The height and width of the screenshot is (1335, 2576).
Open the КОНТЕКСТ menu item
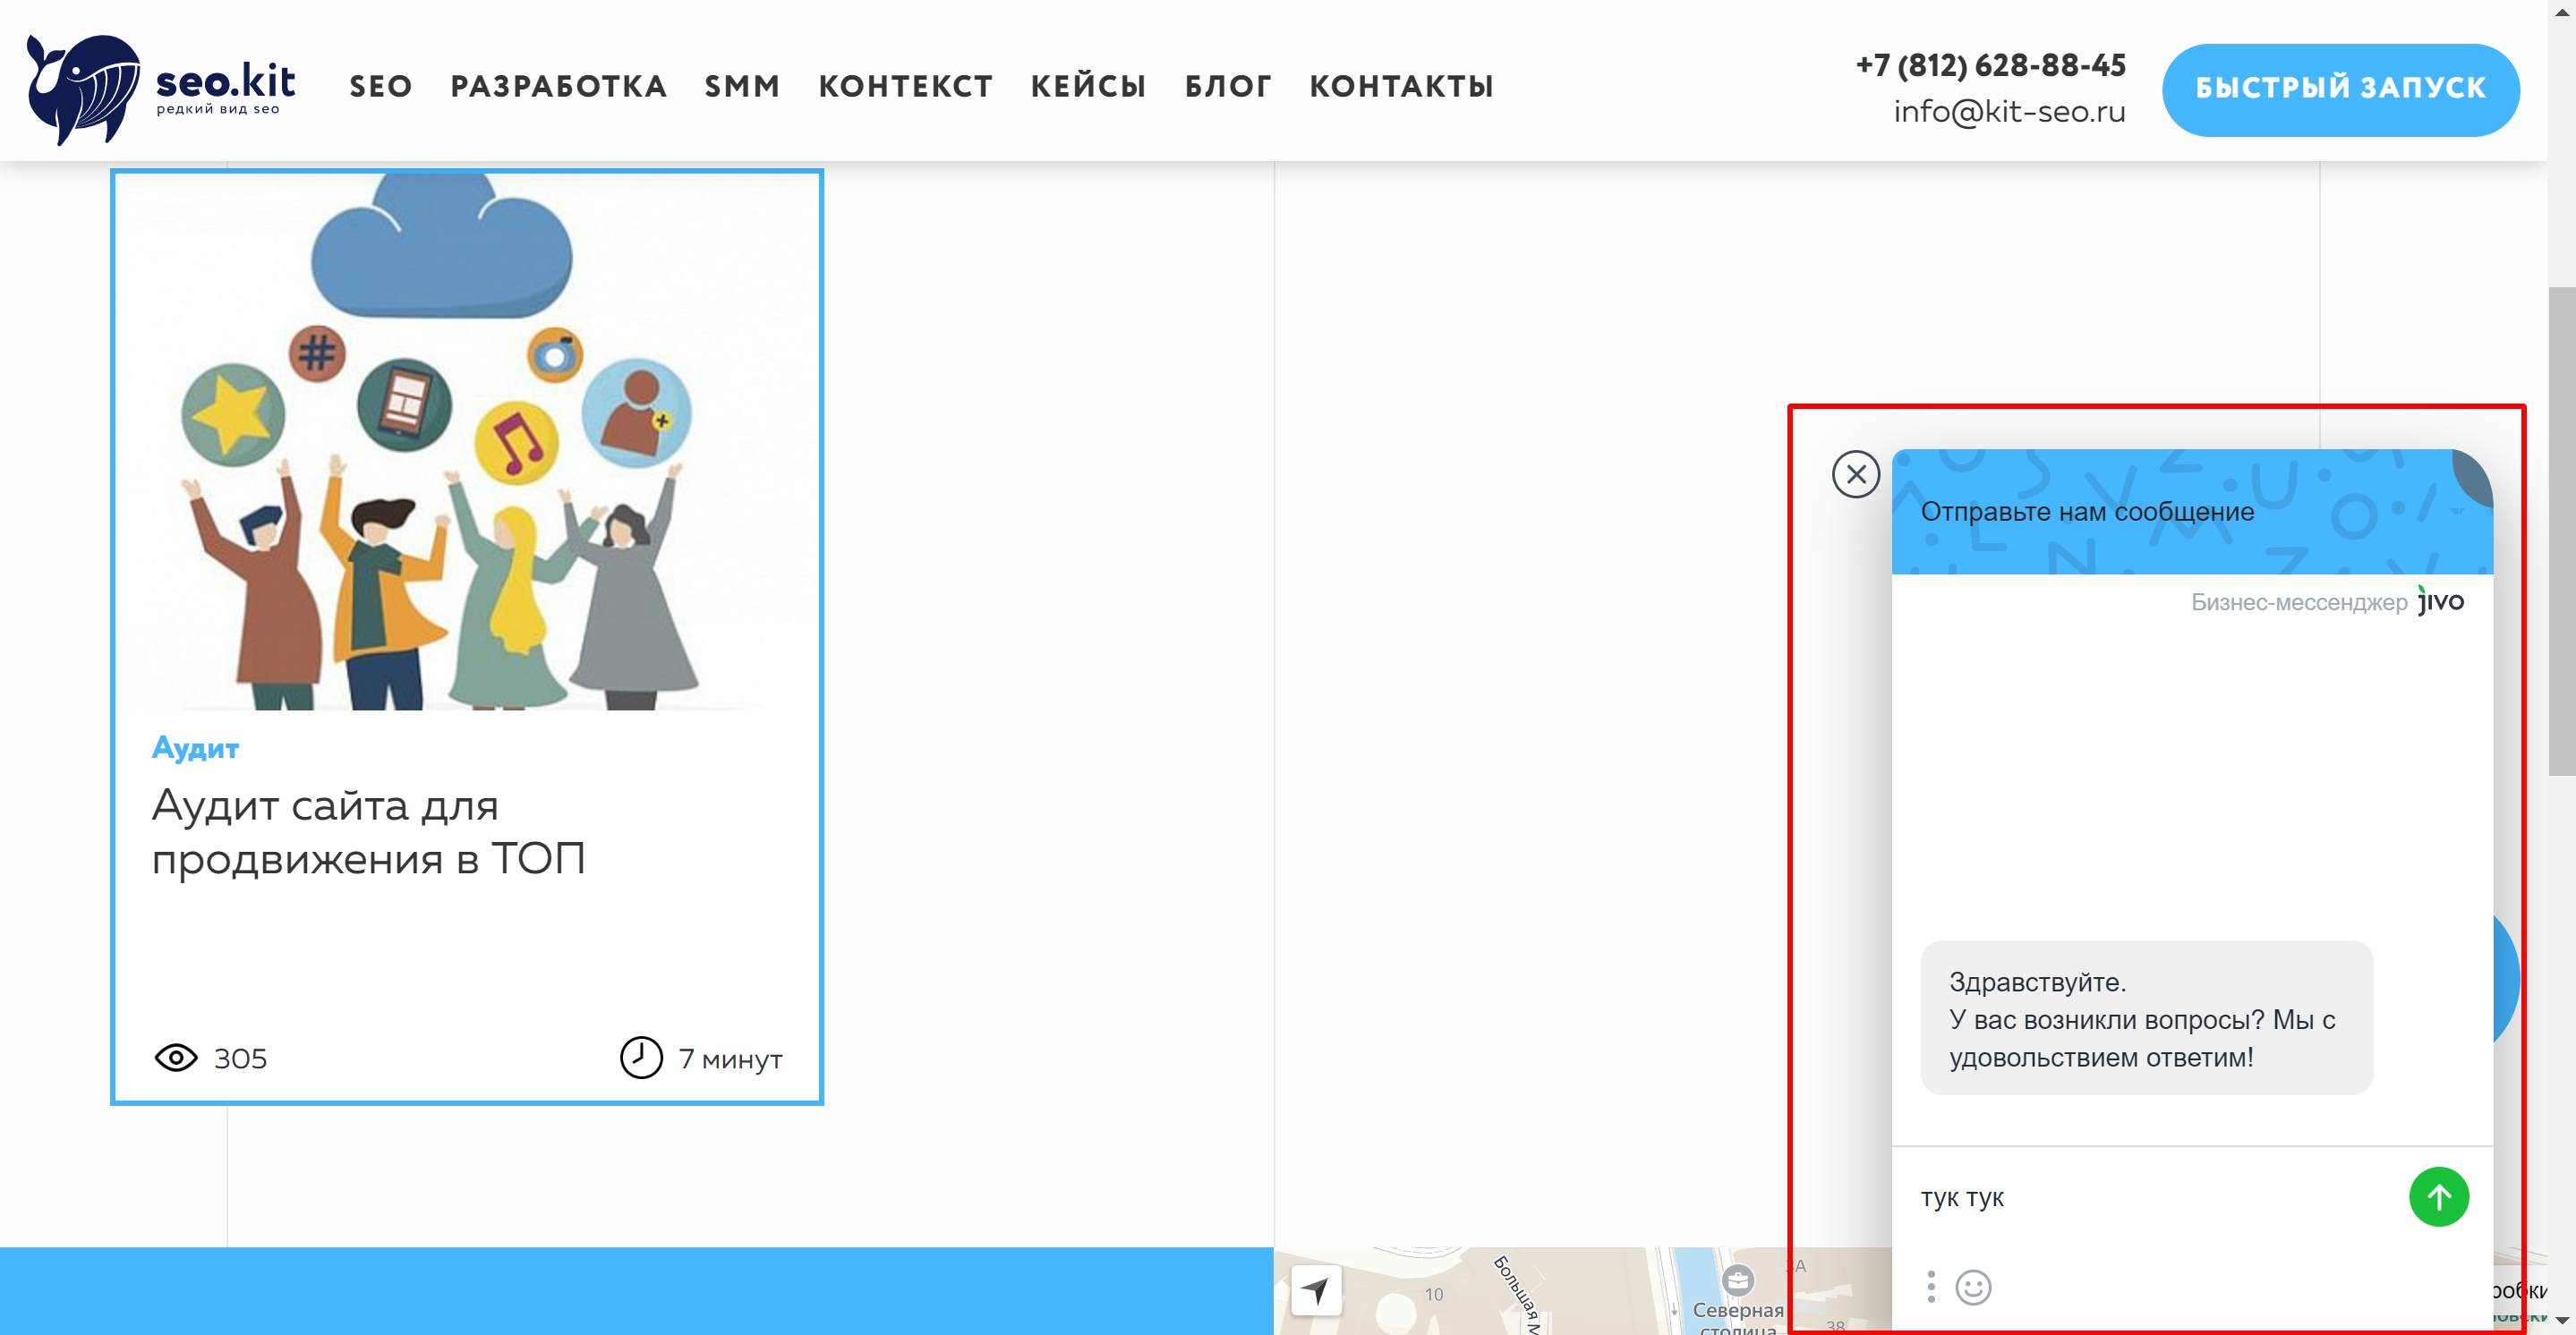pos(906,87)
